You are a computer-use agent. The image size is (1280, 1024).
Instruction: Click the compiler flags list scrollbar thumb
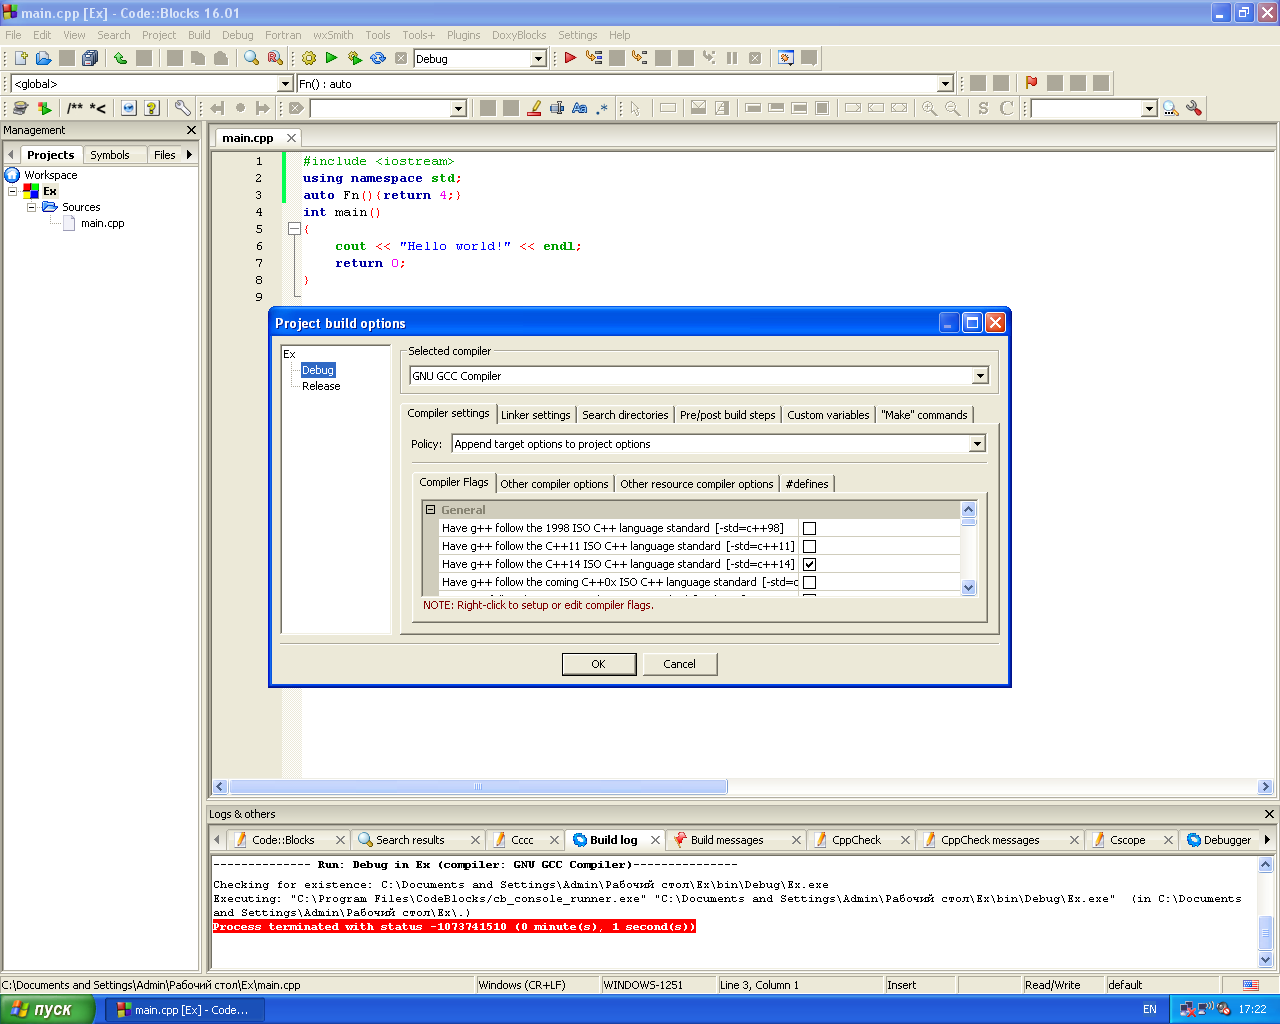coord(968,521)
